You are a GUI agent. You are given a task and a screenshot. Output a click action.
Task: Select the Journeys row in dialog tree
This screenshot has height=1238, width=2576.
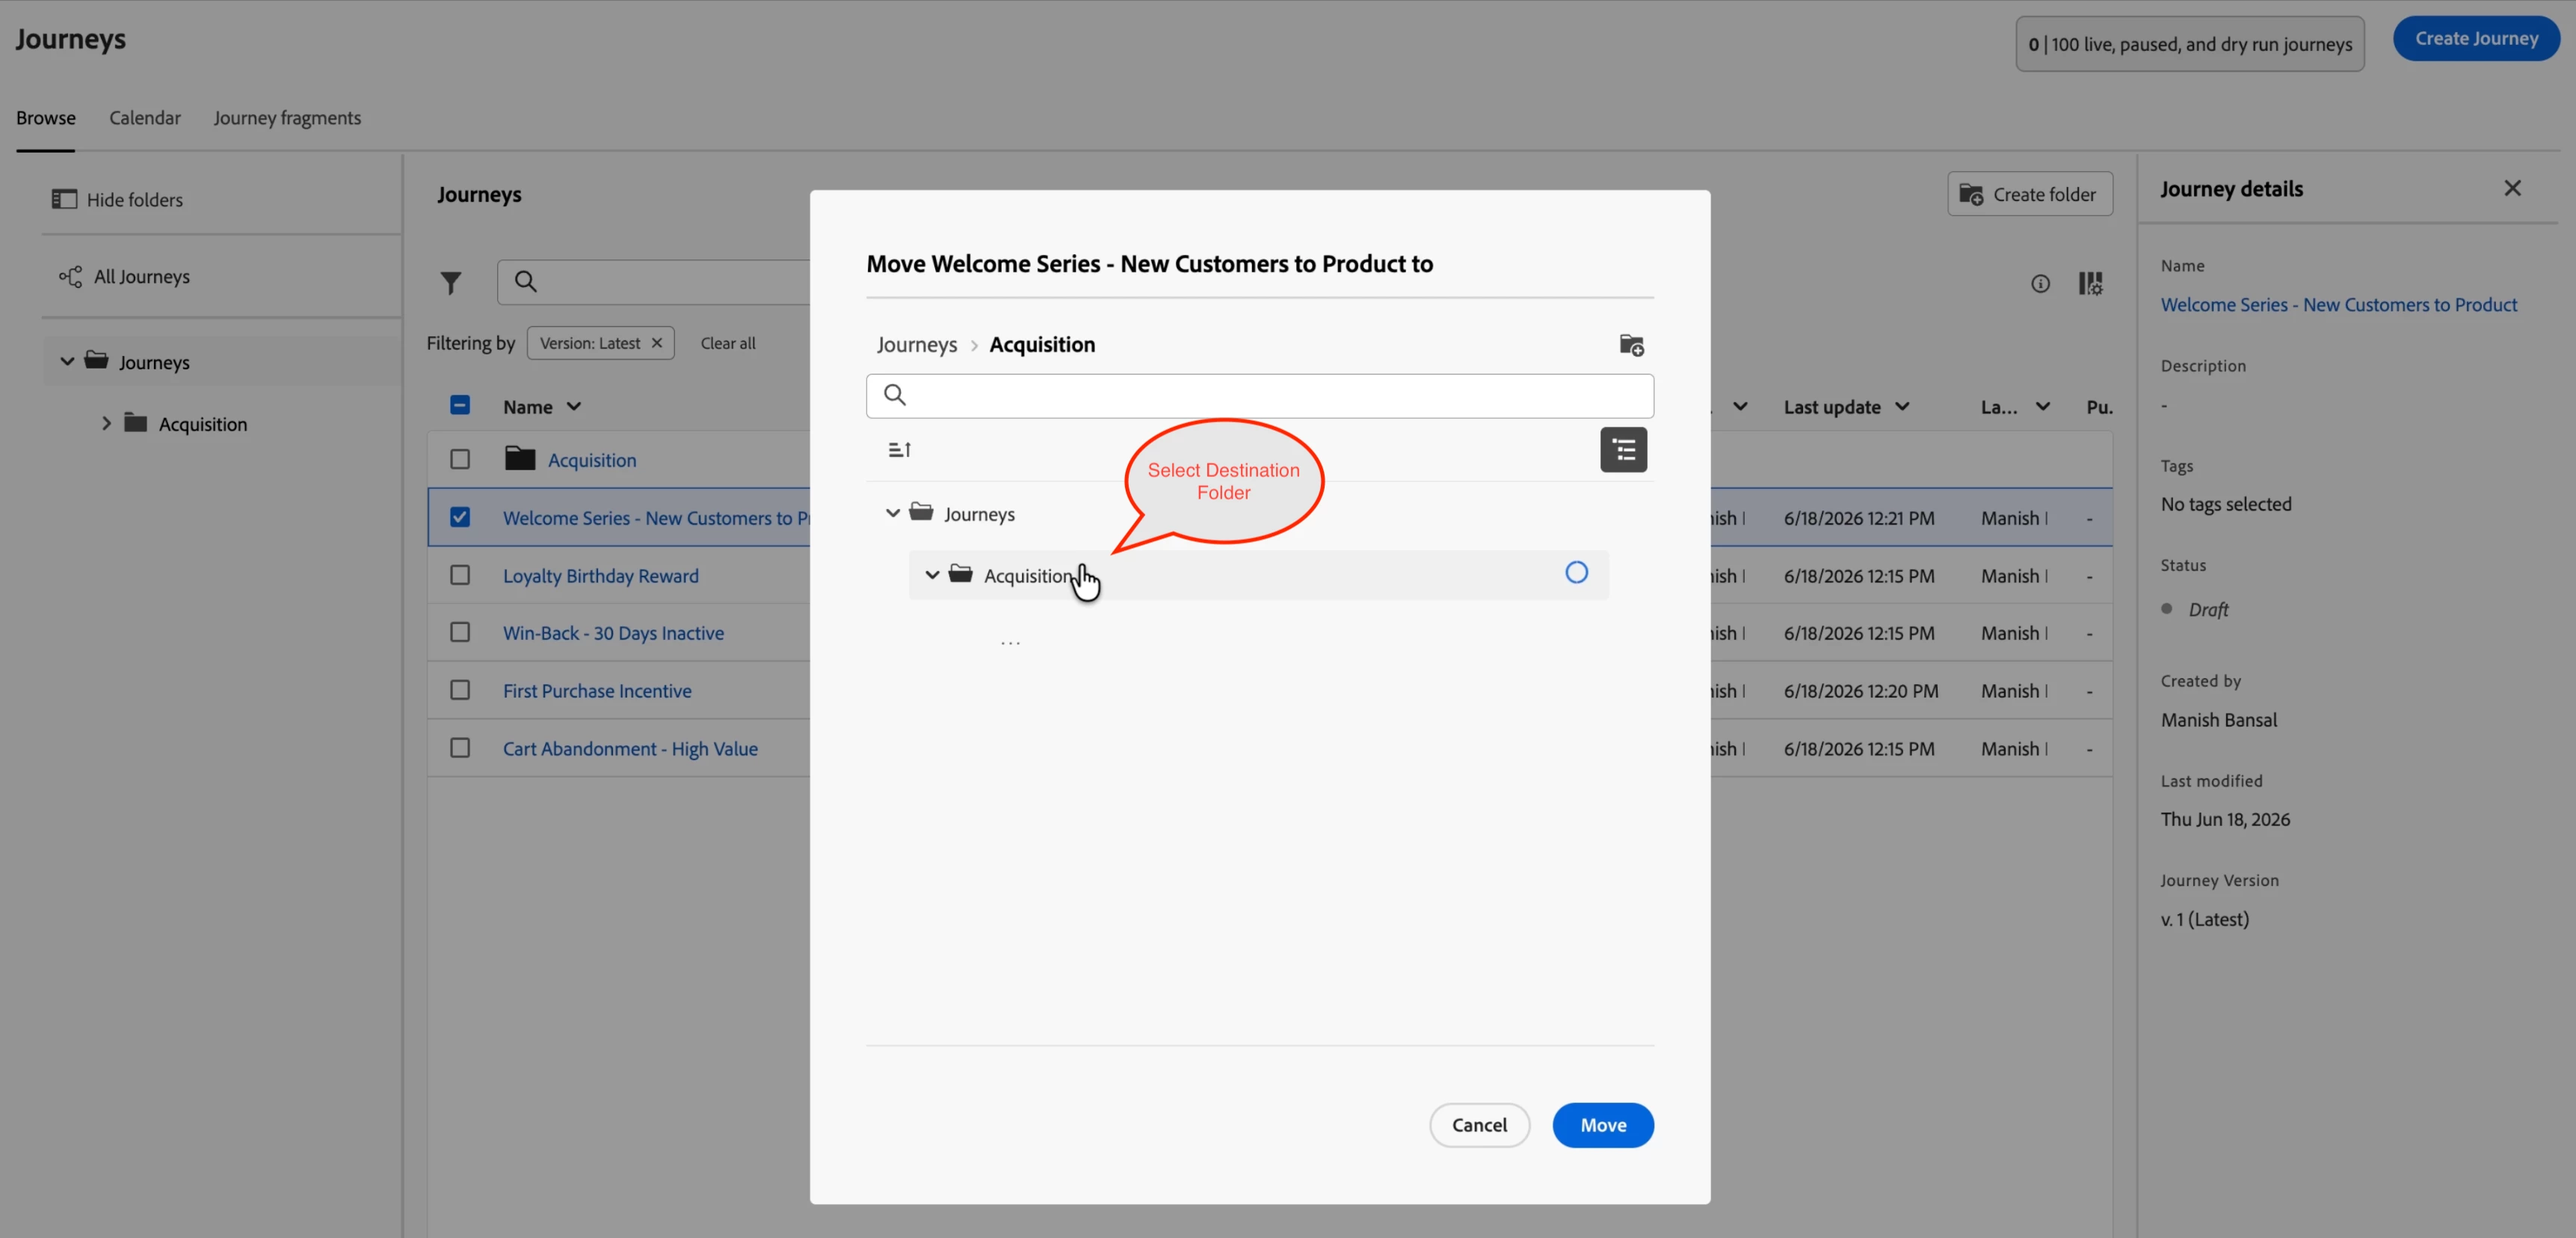1260,513
